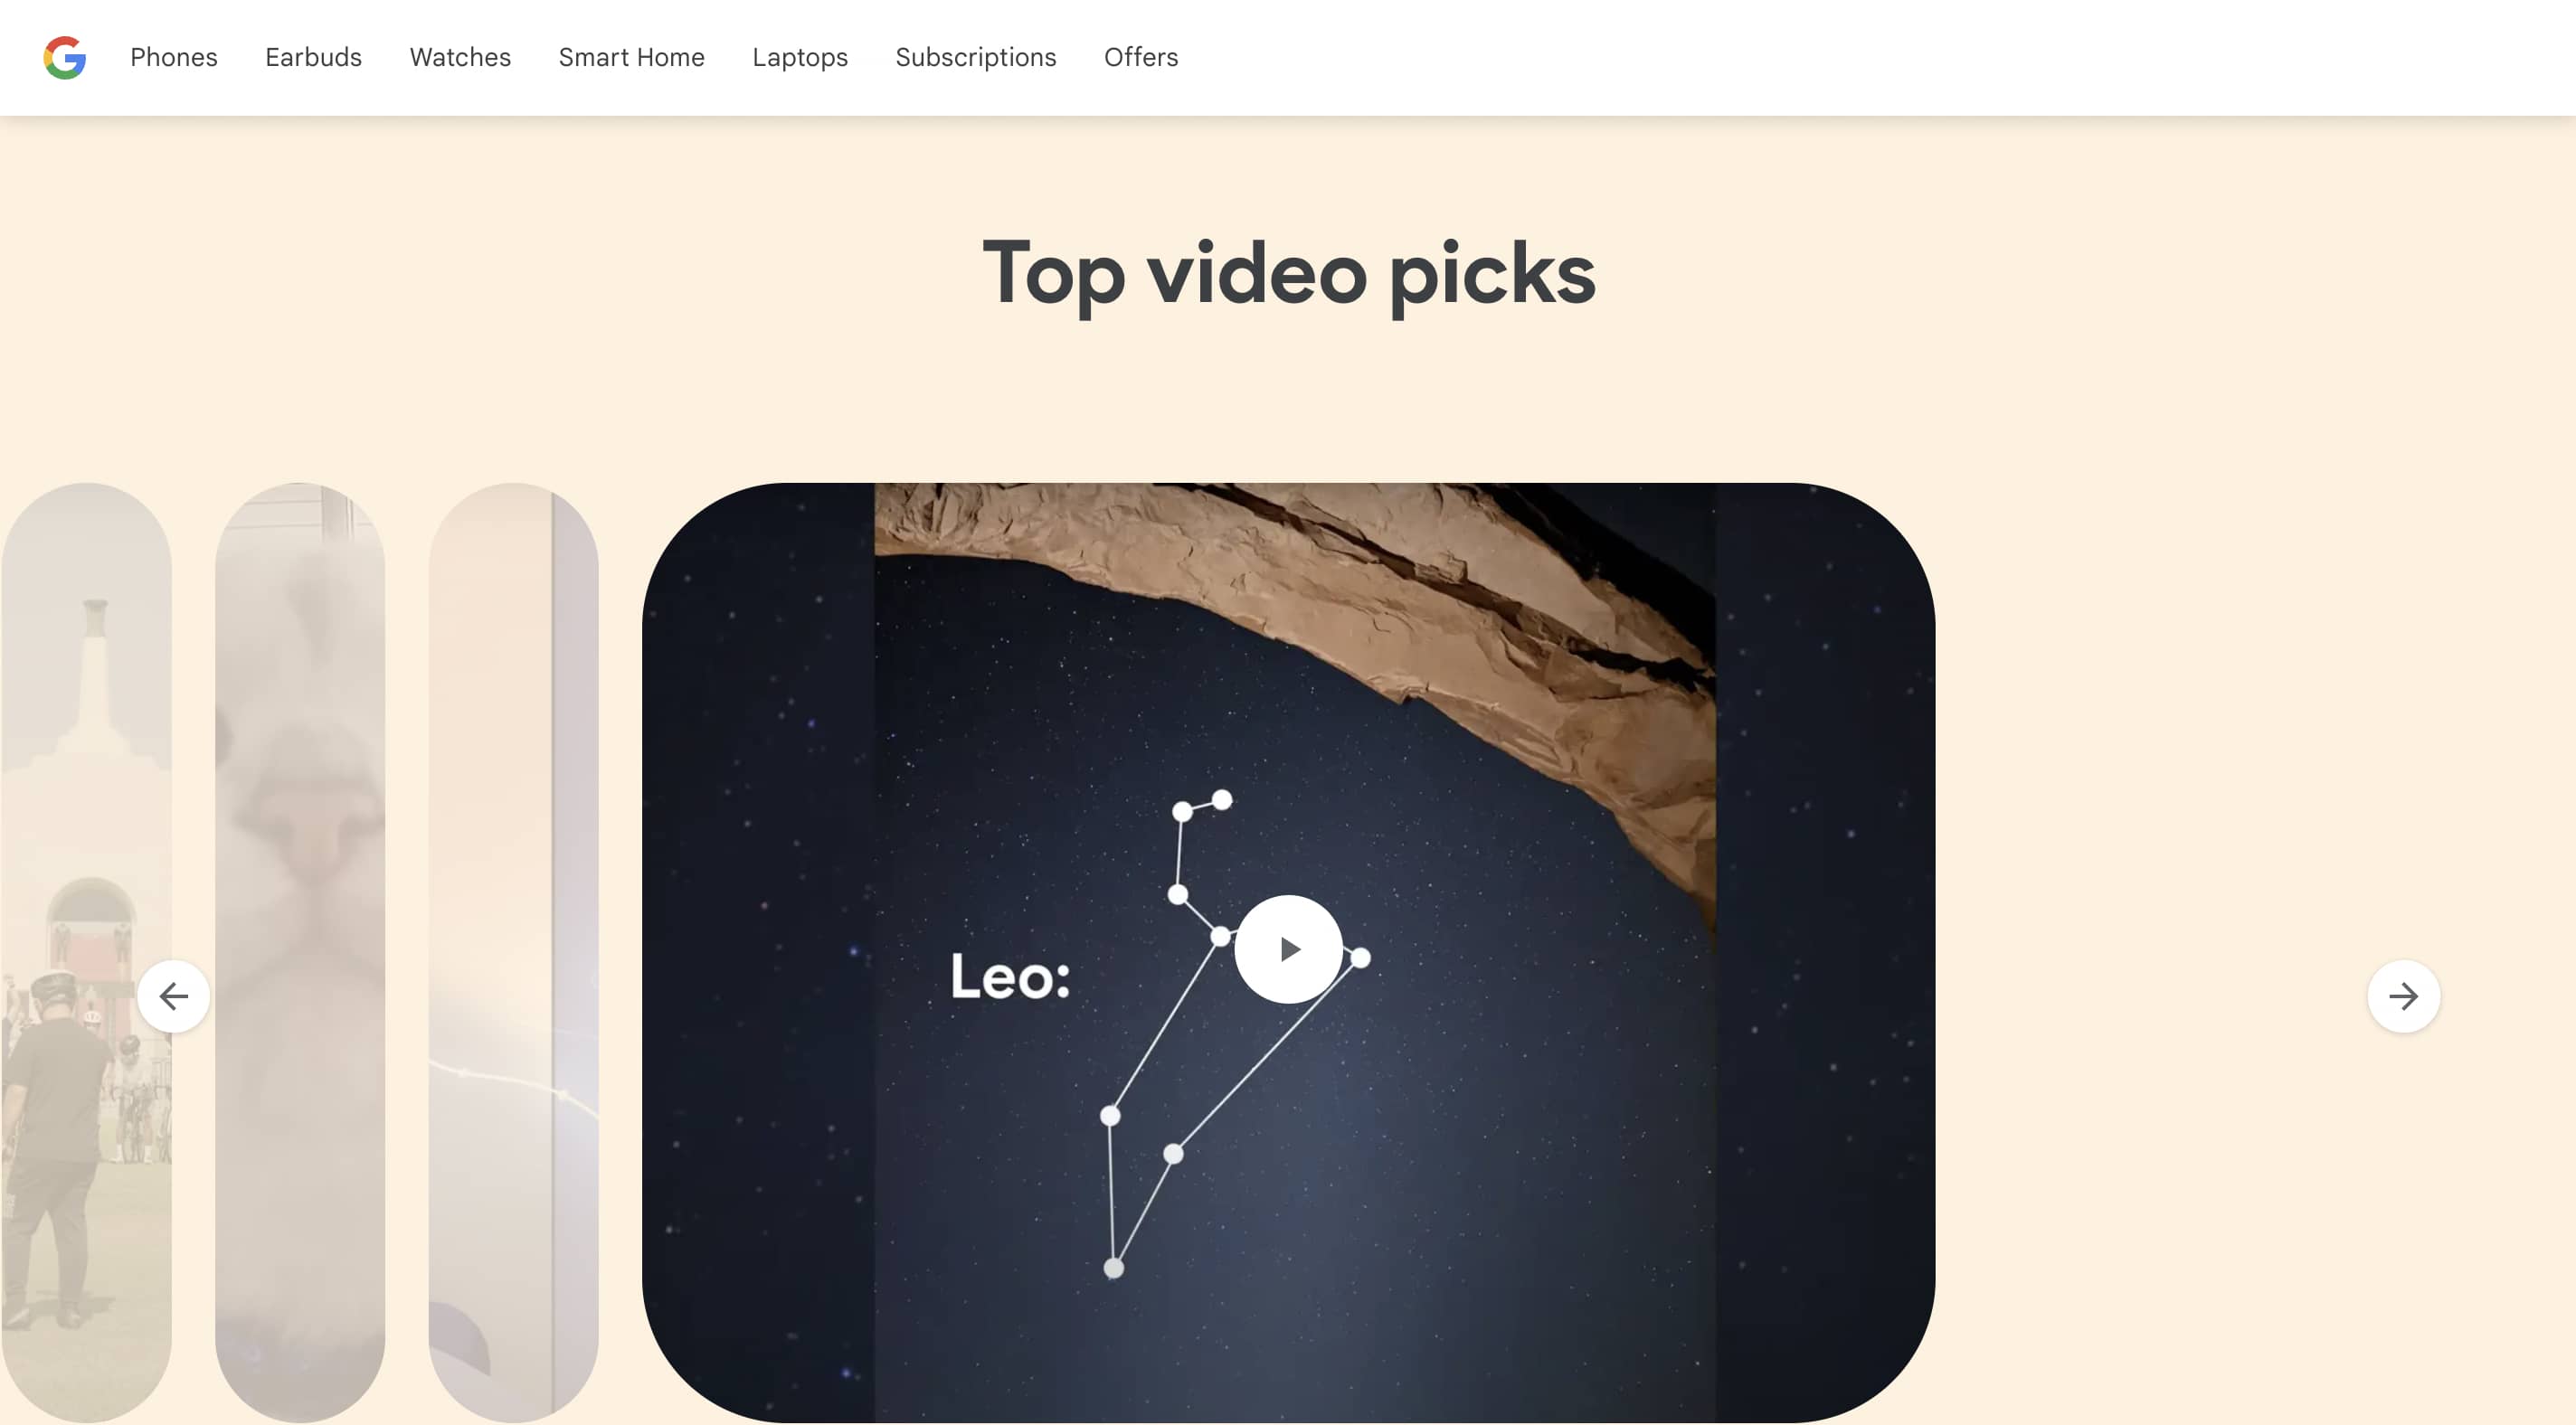The height and width of the screenshot is (1425, 2576).
Task: View the Offers page
Action: click(x=1141, y=57)
